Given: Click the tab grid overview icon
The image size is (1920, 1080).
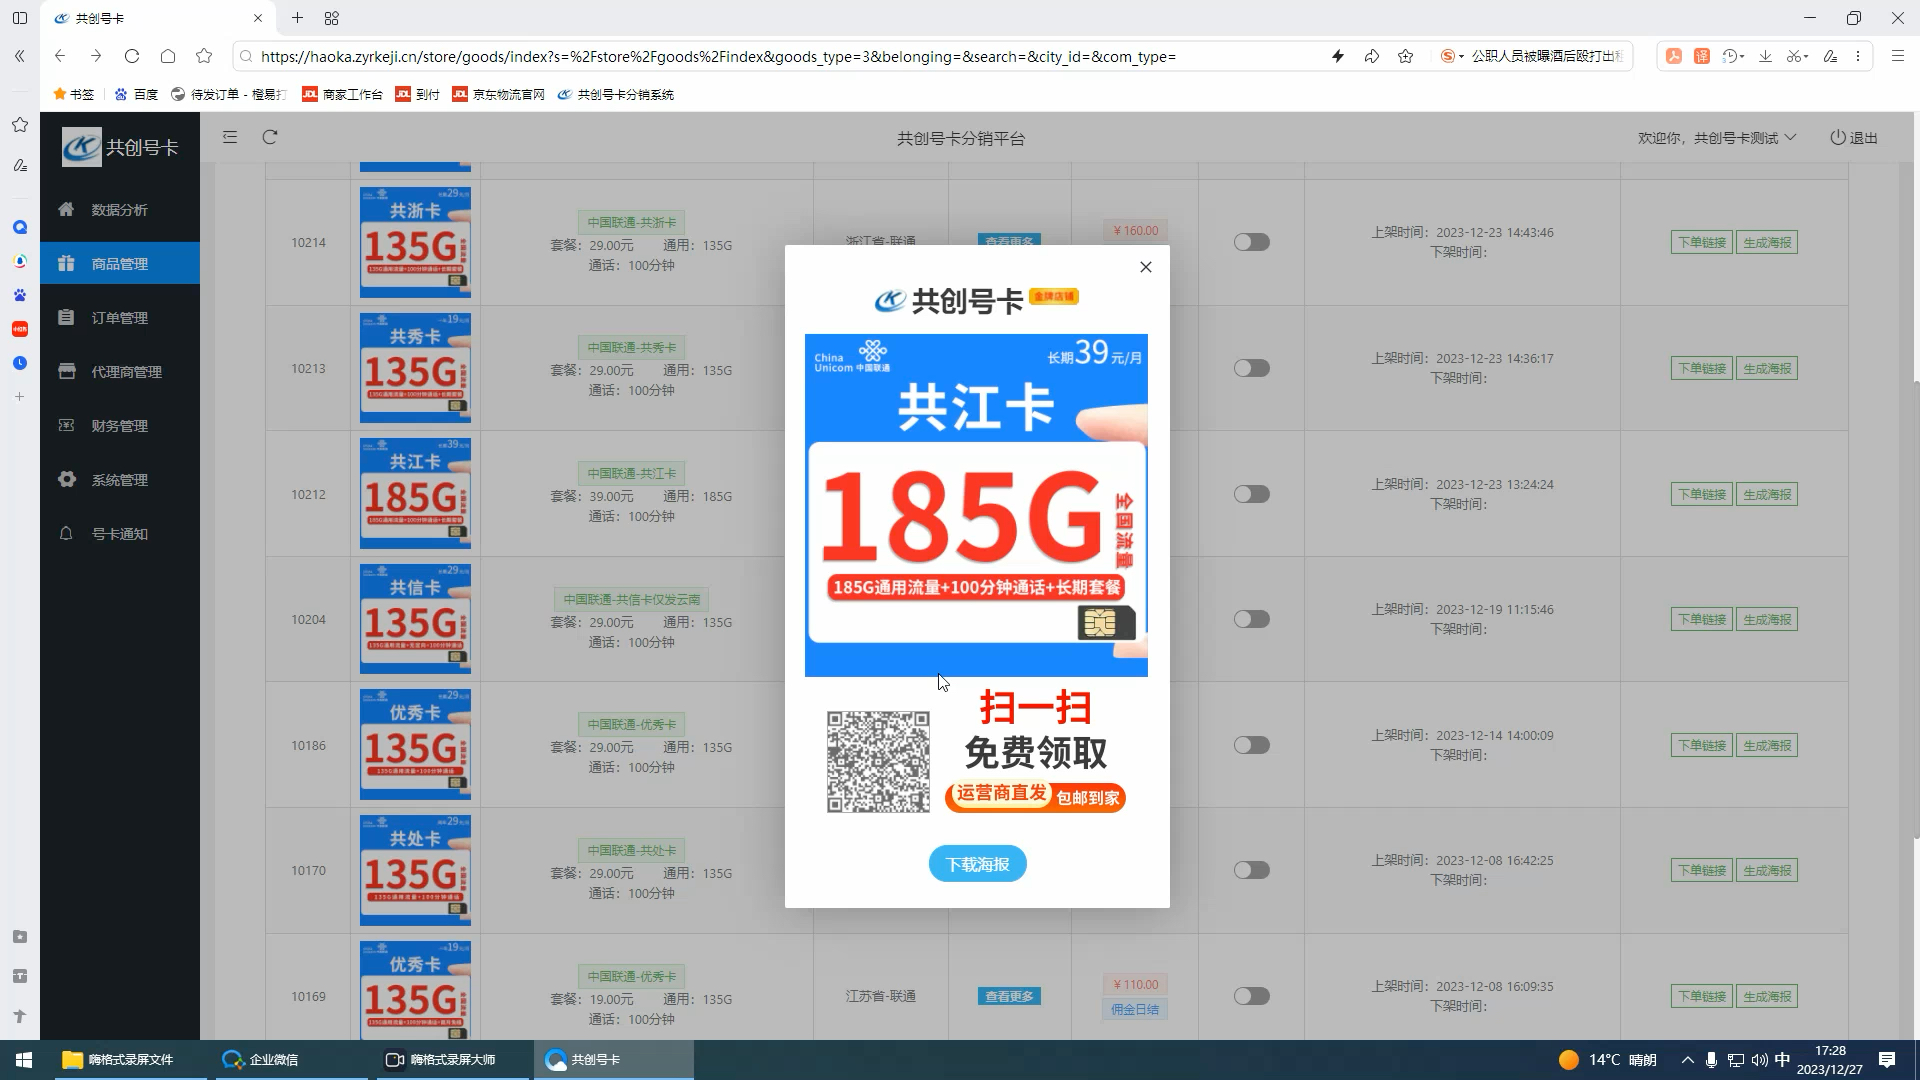Looking at the screenshot, I should click(332, 18).
